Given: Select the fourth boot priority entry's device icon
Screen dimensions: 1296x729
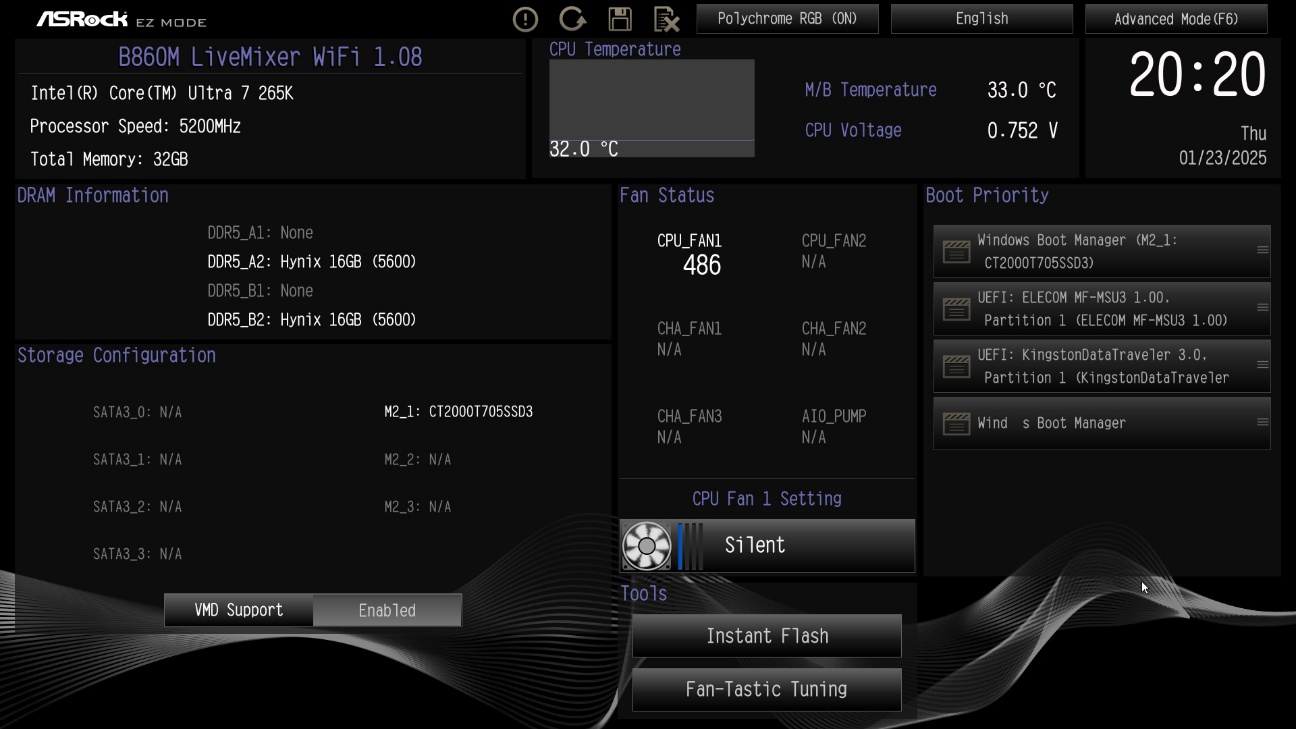Looking at the screenshot, I should pos(956,423).
